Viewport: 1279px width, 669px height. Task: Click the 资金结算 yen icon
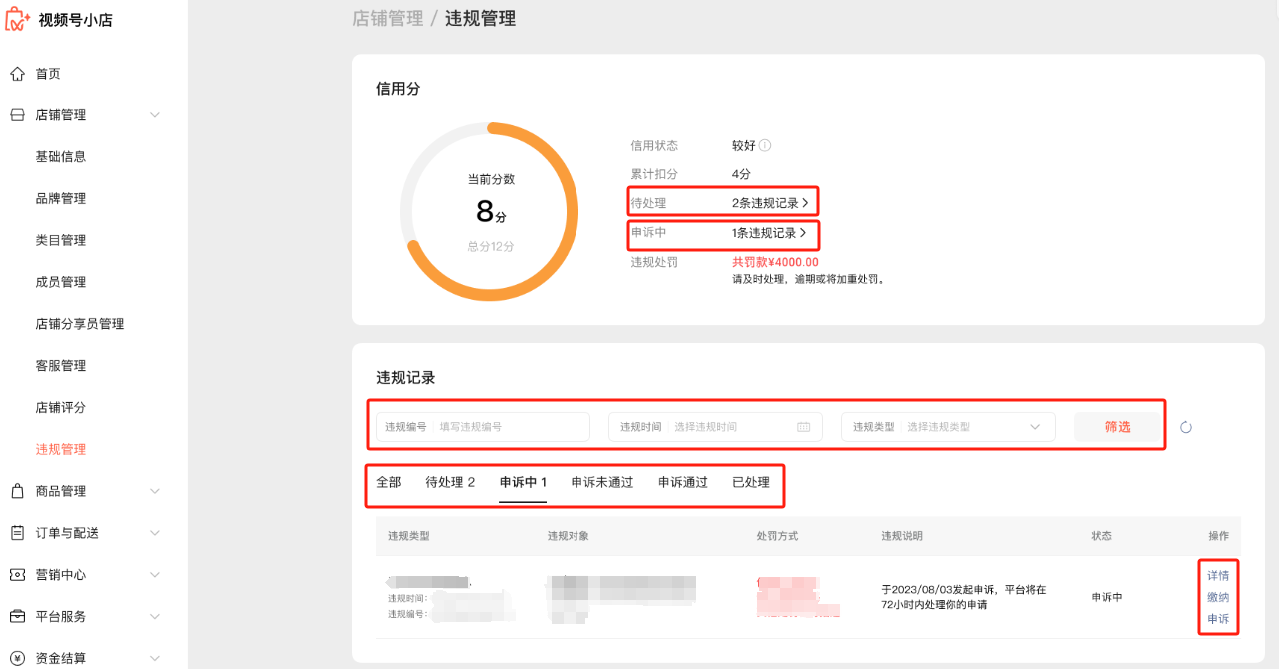coord(17,658)
